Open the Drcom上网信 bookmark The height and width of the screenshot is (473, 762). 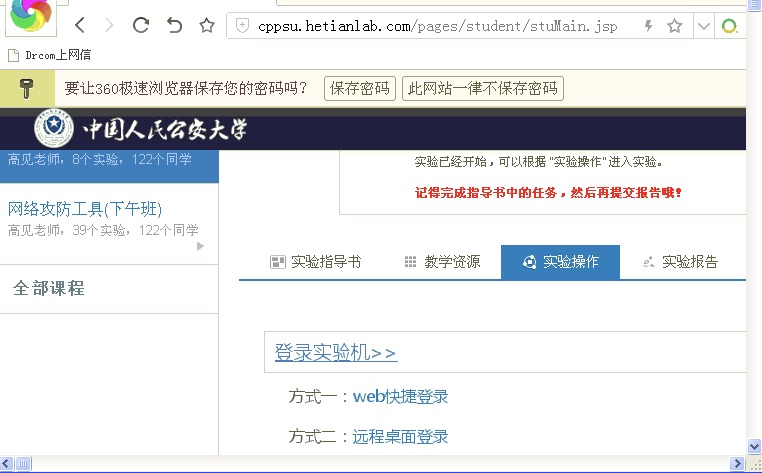click(x=58, y=55)
